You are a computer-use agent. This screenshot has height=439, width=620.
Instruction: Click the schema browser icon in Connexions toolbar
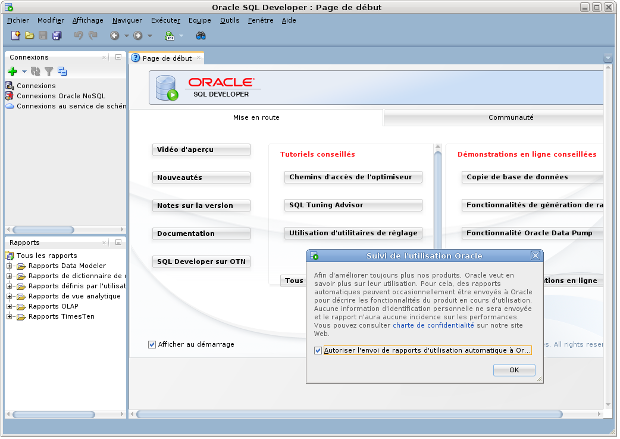(x=62, y=72)
